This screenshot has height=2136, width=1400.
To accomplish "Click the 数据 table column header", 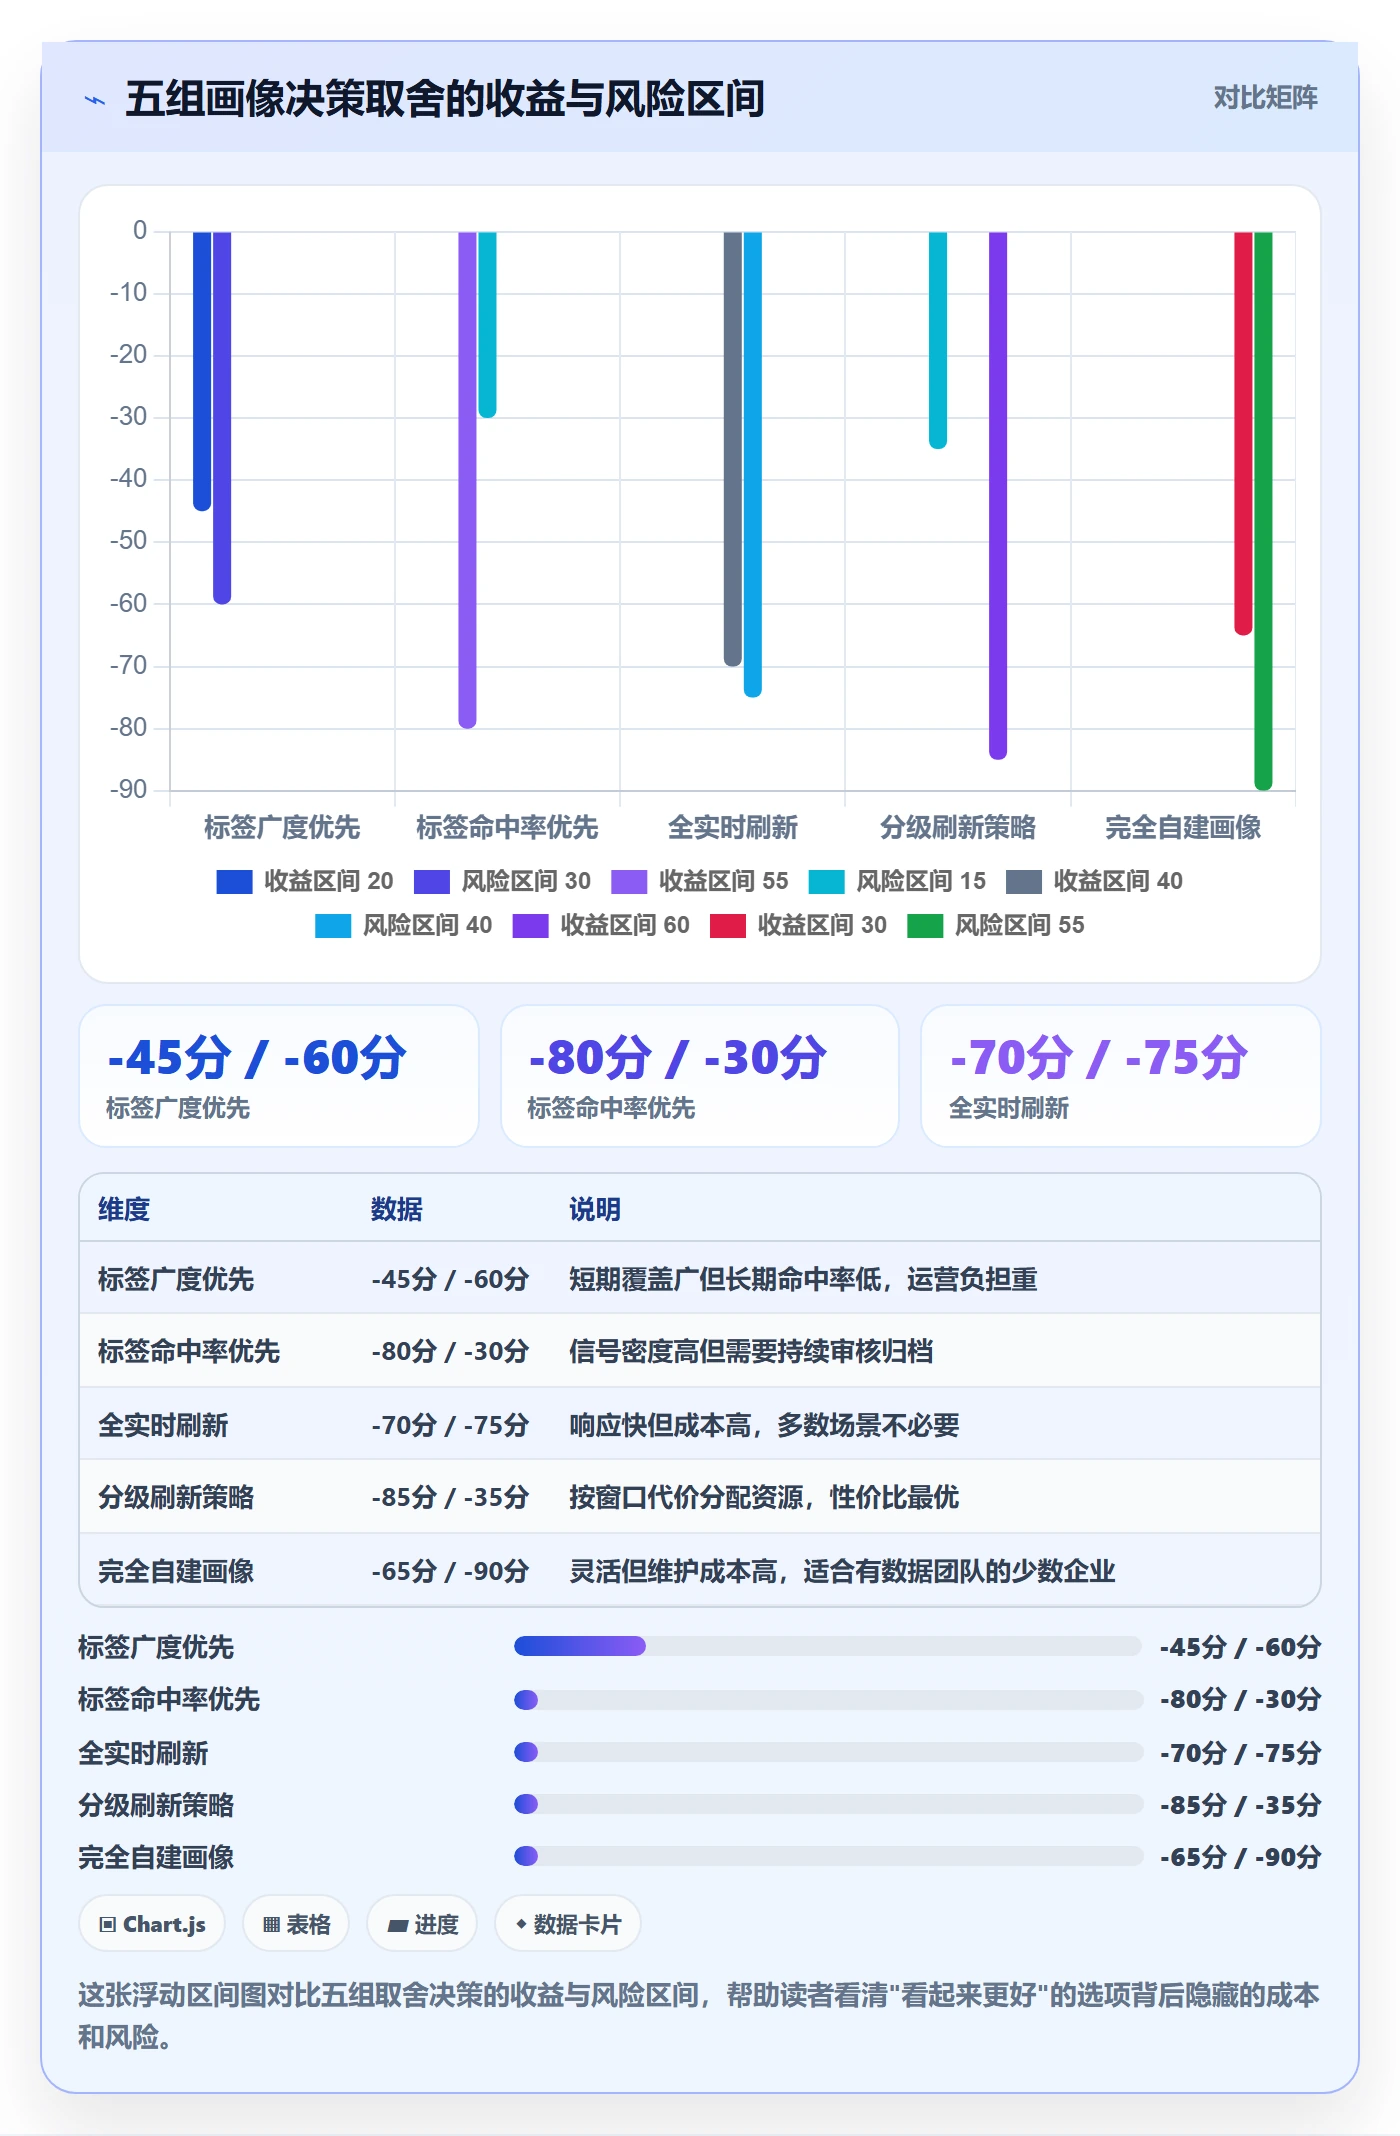I will (x=397, y=1209).
